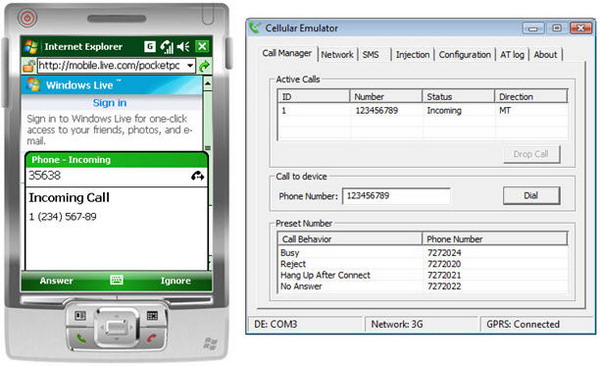Answer the incoming call softkey
The height and width of the screenshot is (366, 600).
(x=56, y=281)
